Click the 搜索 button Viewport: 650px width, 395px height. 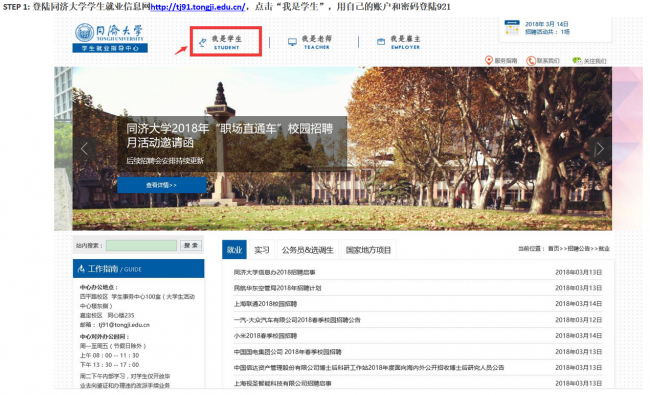(191, 245)
